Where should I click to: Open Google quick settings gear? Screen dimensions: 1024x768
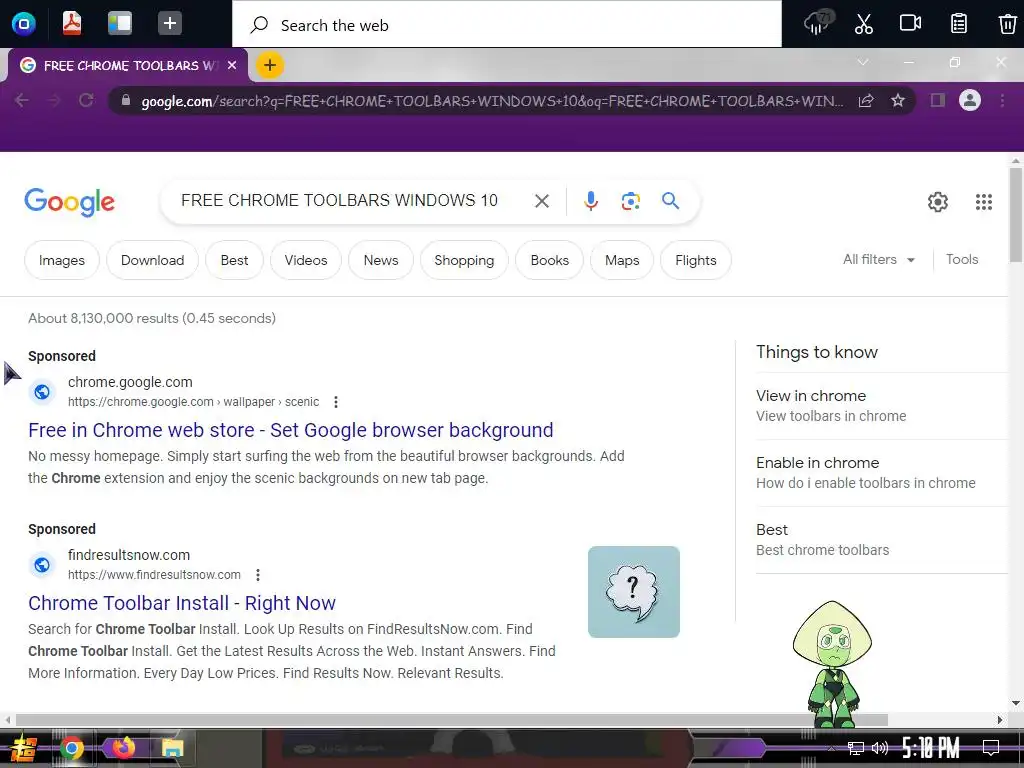pos(938,202)
